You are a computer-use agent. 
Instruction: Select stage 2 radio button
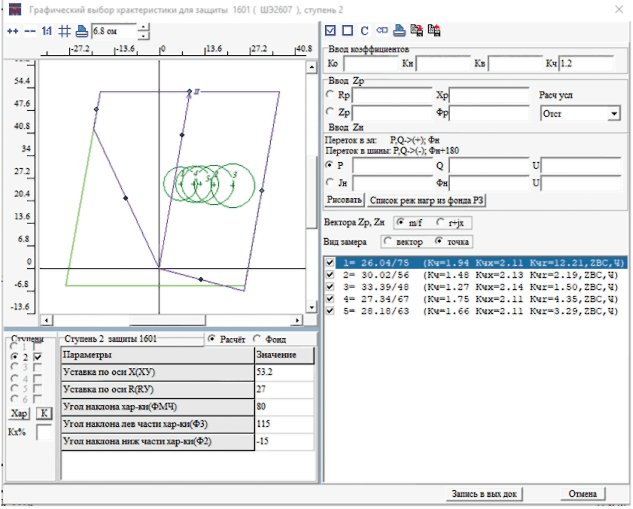click(15, 357)
